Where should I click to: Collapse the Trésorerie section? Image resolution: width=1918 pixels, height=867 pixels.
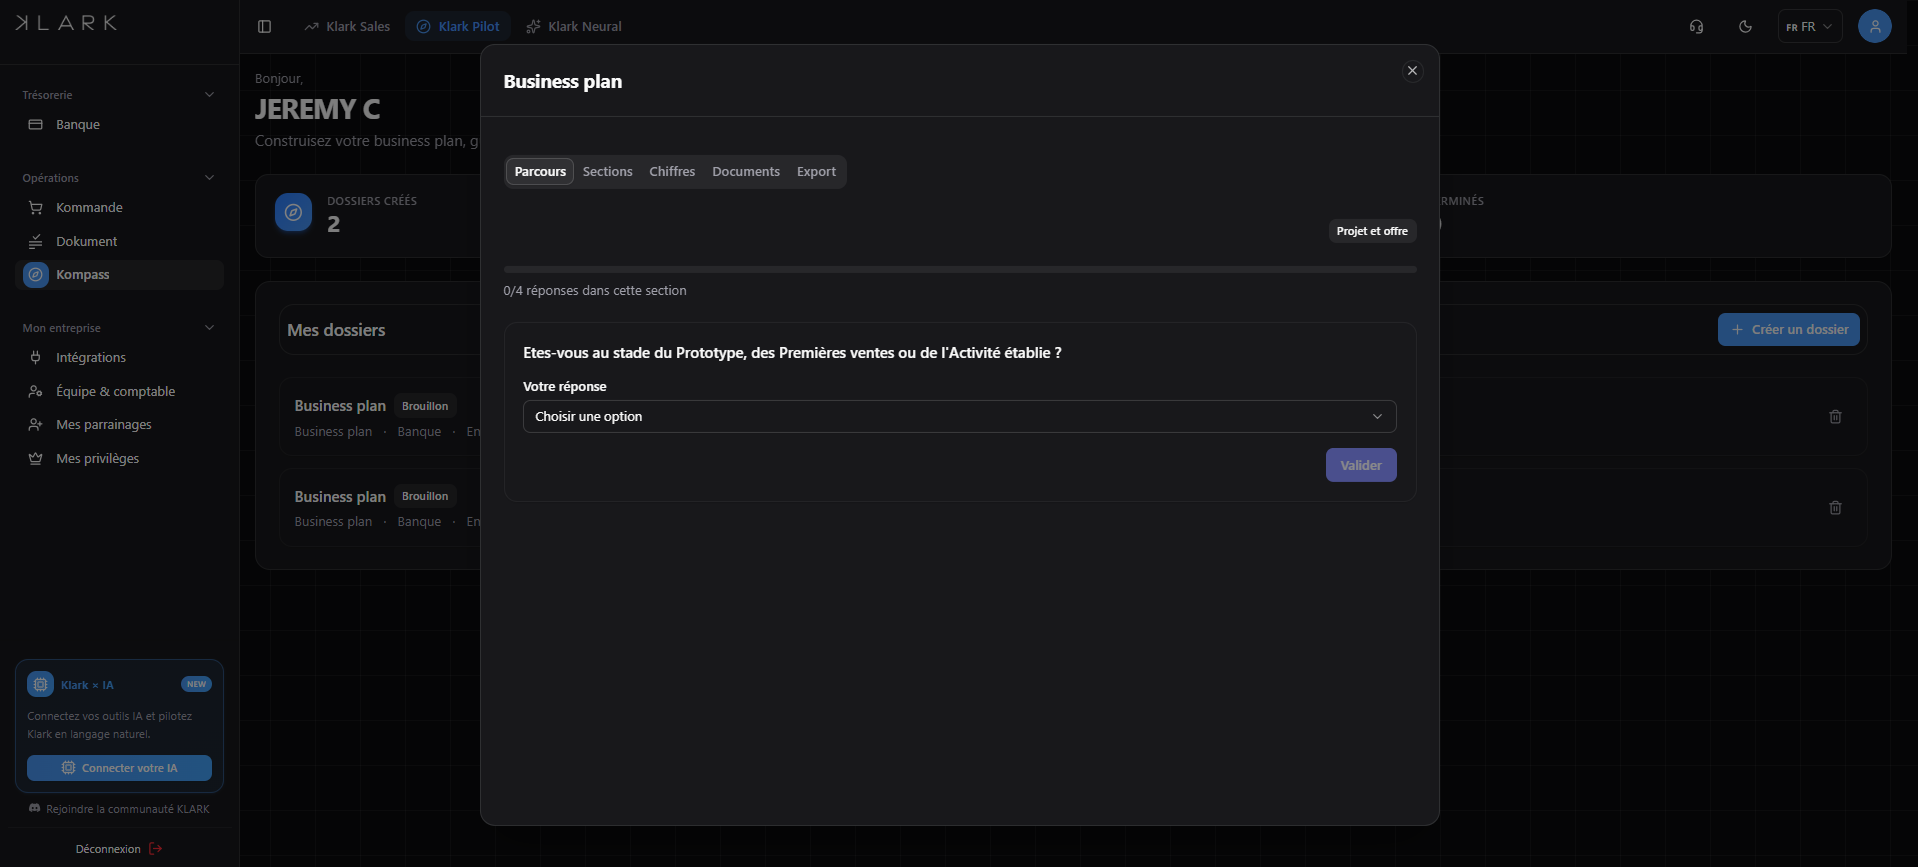209,95
